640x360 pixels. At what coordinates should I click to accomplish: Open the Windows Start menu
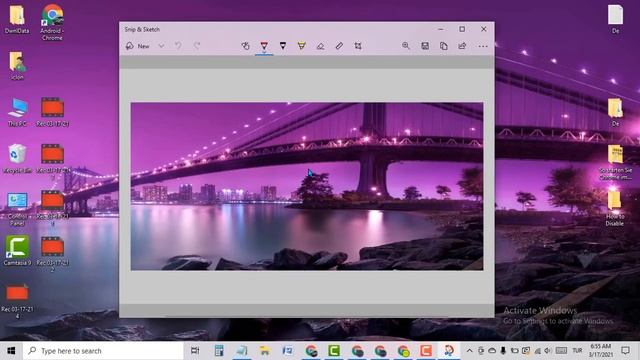[x=11, y=351]
